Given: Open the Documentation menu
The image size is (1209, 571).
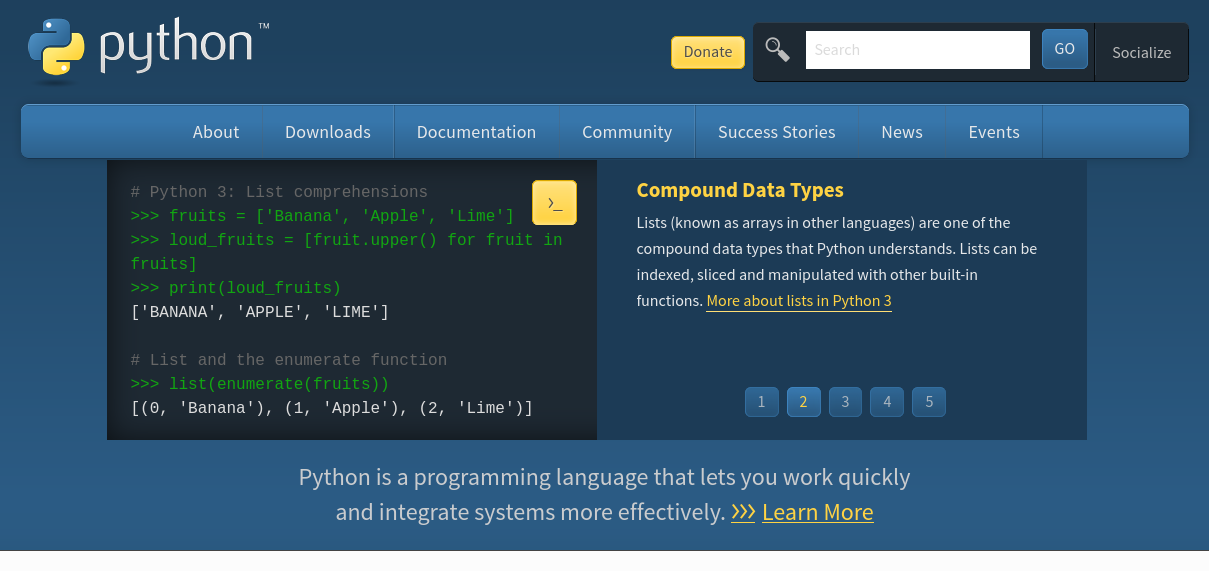Looking at the screenshot, I should tap(476, 132).
